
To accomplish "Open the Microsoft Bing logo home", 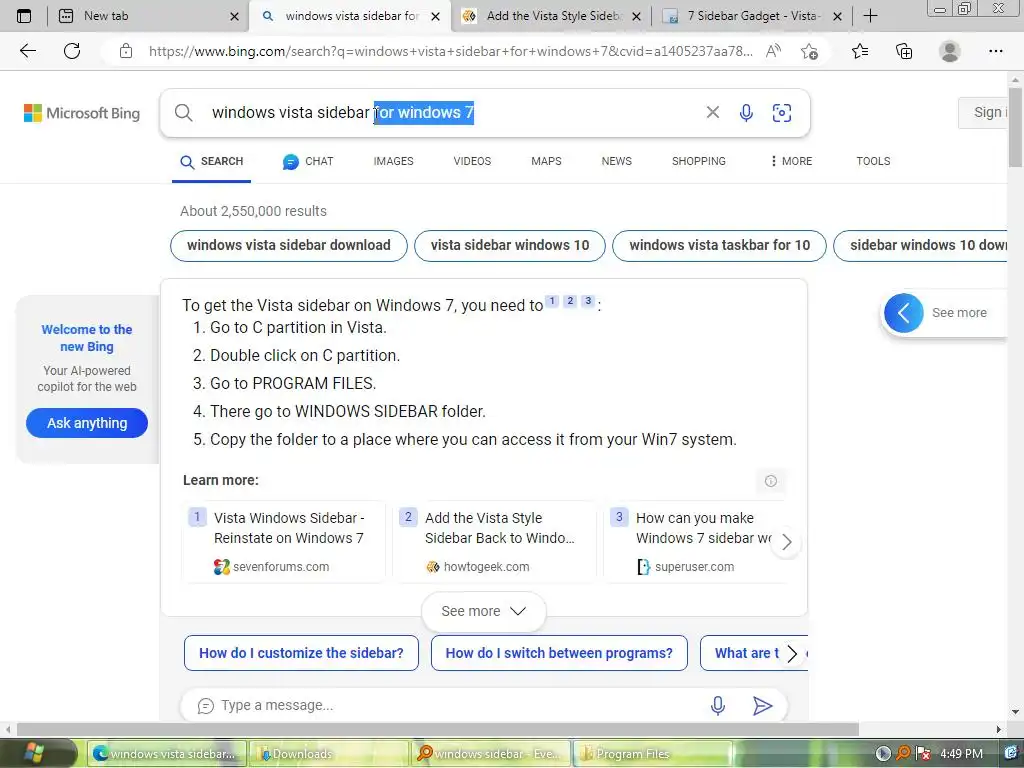I will click(x=82, y=113).
